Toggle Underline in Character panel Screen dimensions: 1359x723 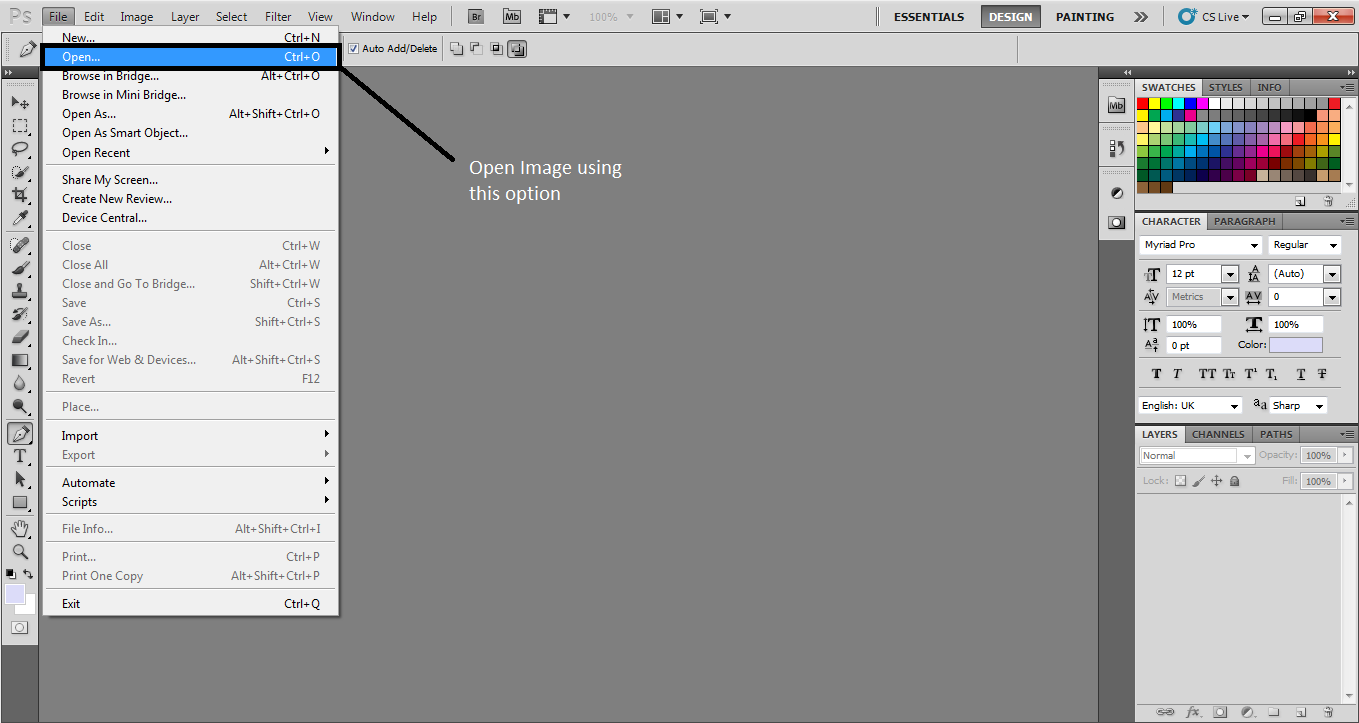tap(1301, 374)
